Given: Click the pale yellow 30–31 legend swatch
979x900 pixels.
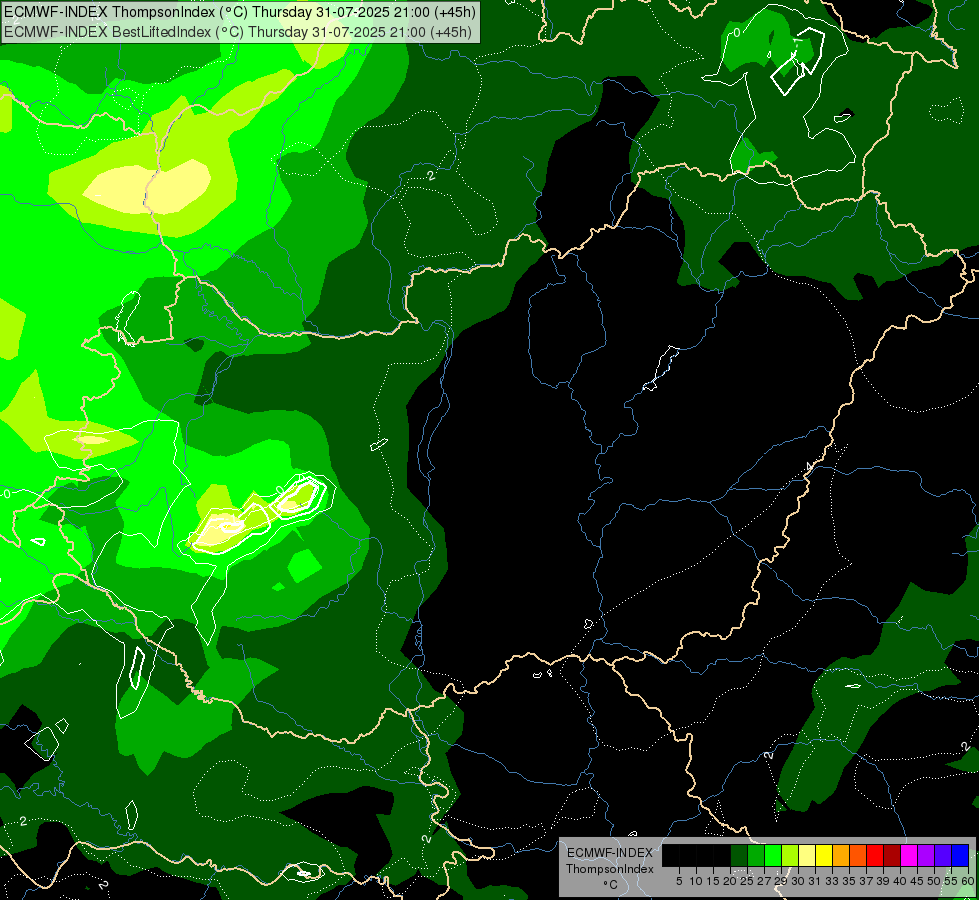Looking at the screenshot, I should (807, 855).
